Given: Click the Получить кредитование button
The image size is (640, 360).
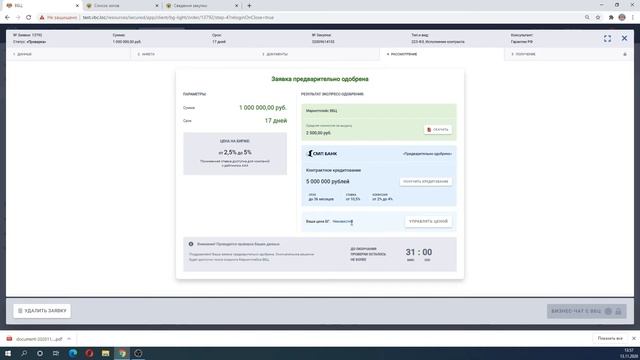Looking at the screenshot, I should coord(425,181).
